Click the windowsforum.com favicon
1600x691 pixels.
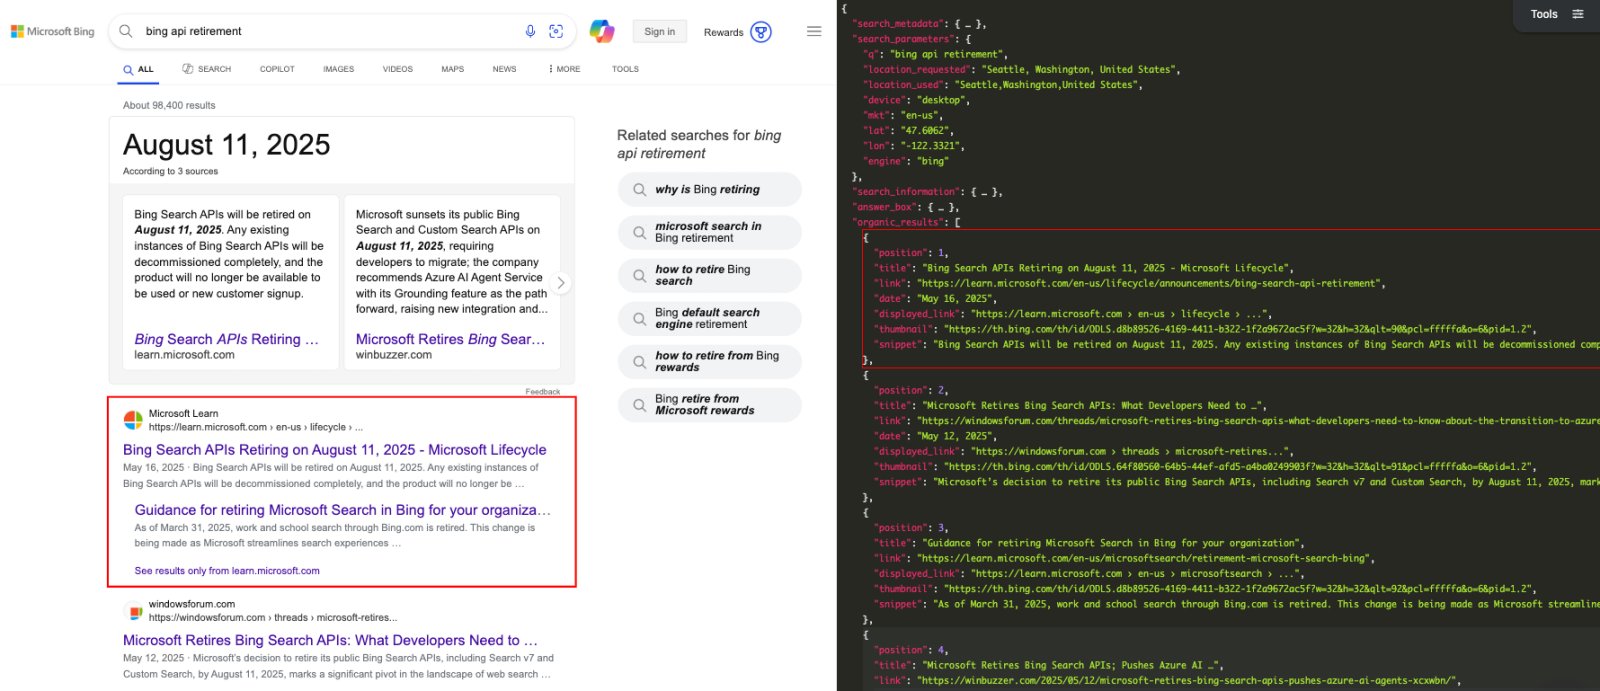[x=133, y=611]
